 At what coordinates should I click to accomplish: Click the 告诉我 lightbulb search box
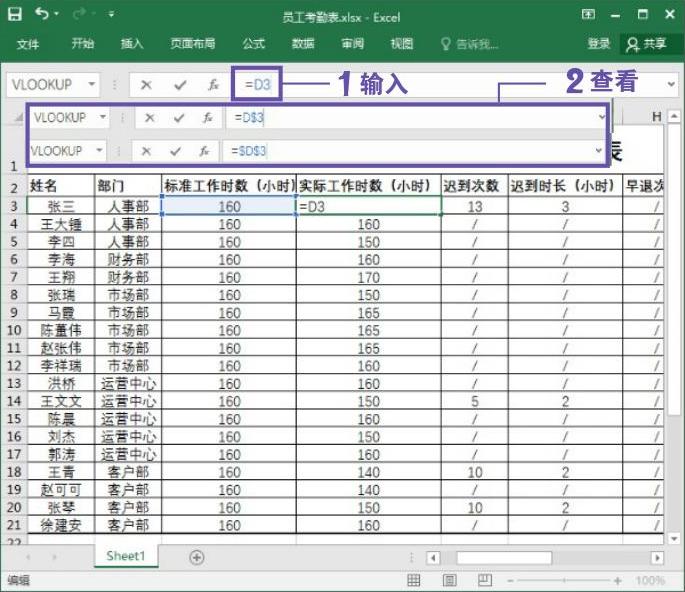470,44
